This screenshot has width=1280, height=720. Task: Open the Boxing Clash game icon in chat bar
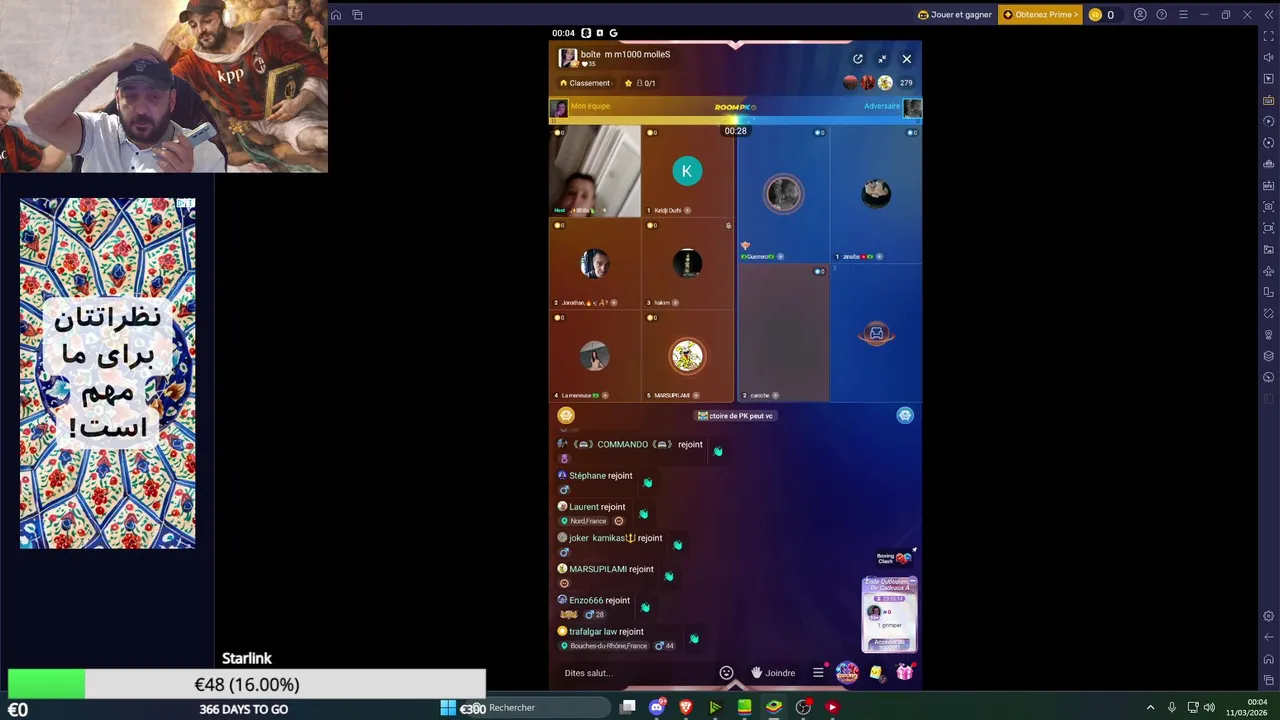pos(847,672)
